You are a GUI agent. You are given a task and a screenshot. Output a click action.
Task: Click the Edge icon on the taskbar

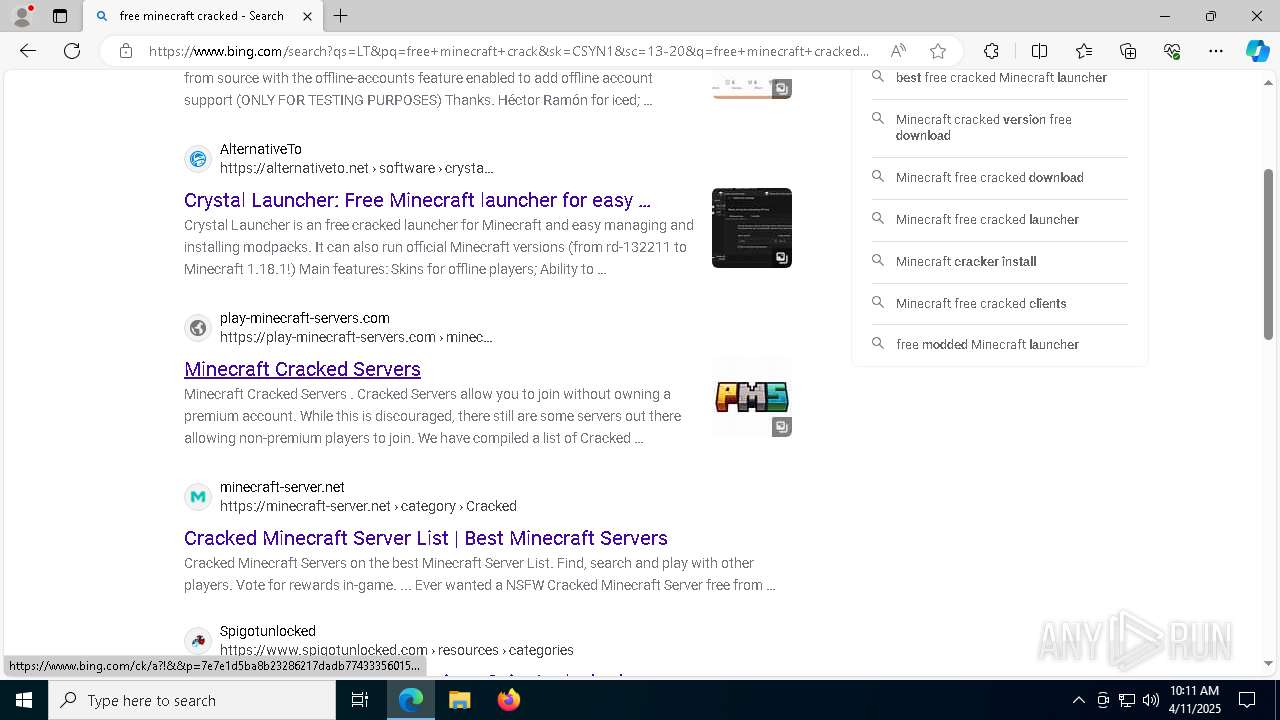pos(411,700)
